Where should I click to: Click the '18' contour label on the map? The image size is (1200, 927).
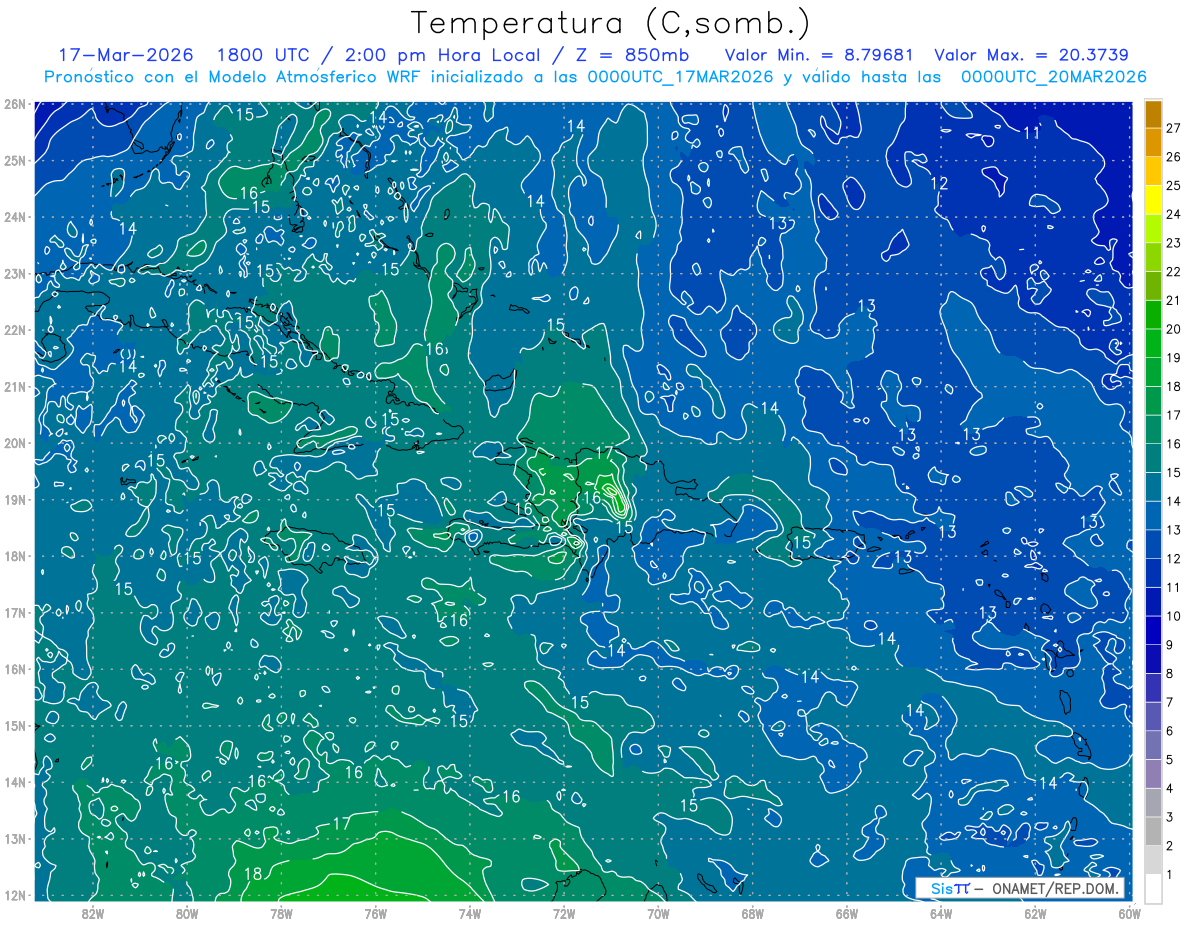coord(253,874)
